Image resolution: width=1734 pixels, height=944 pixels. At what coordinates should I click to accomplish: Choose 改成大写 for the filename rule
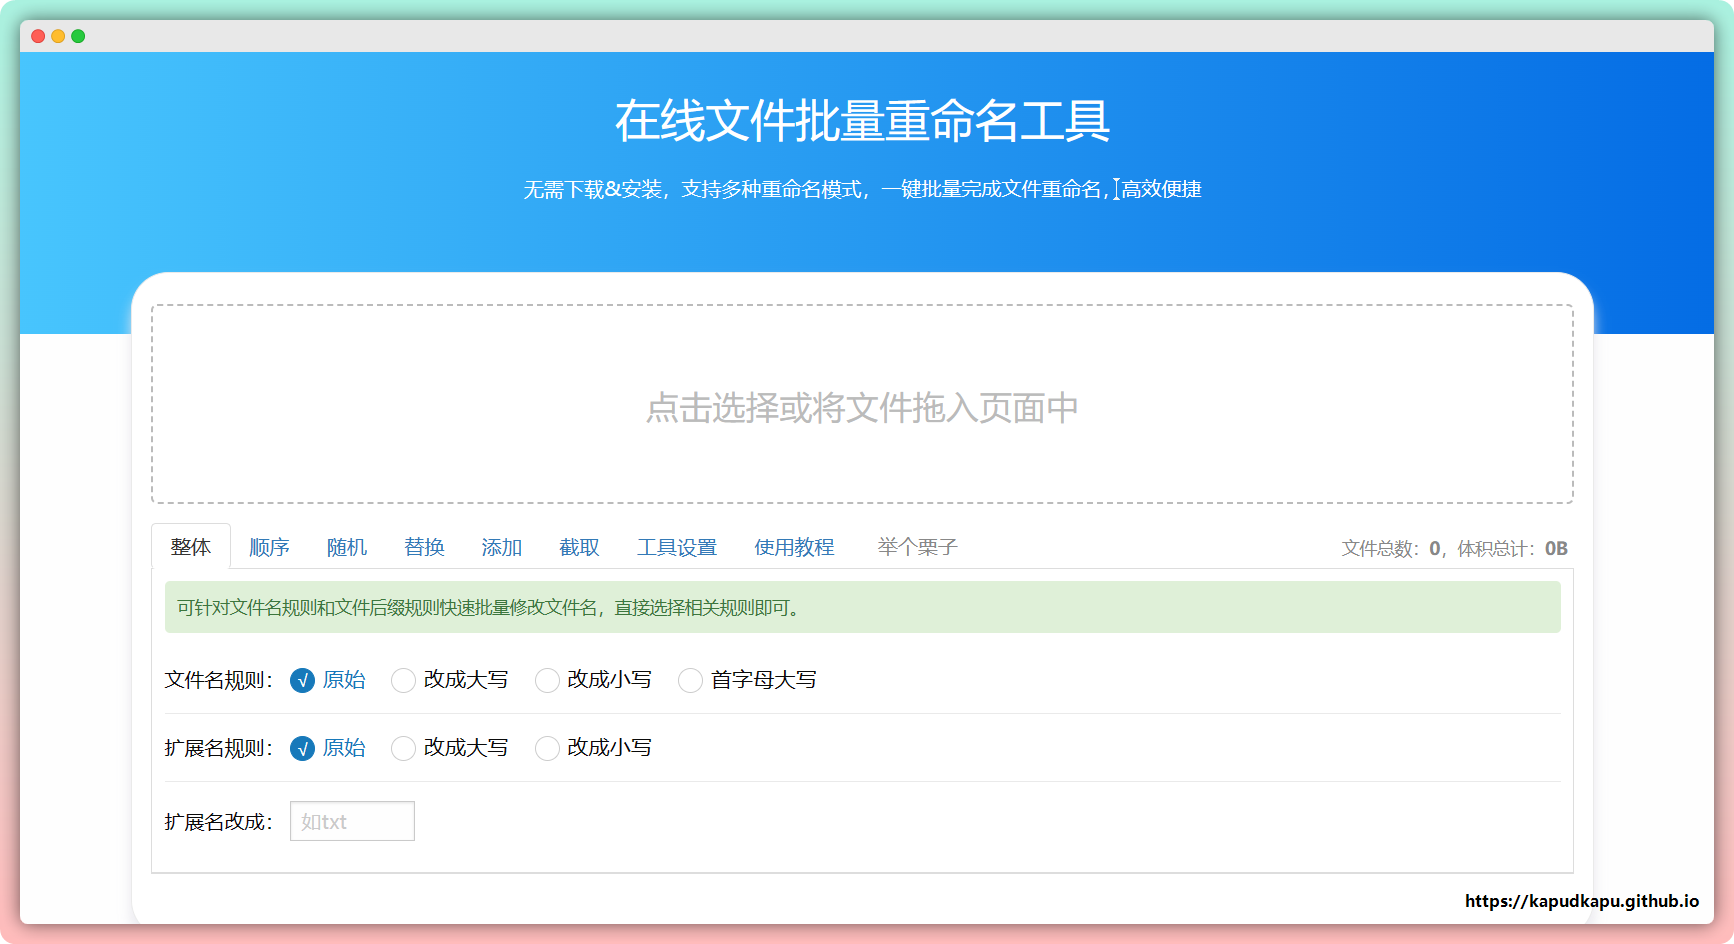click(x=404, y=681)
